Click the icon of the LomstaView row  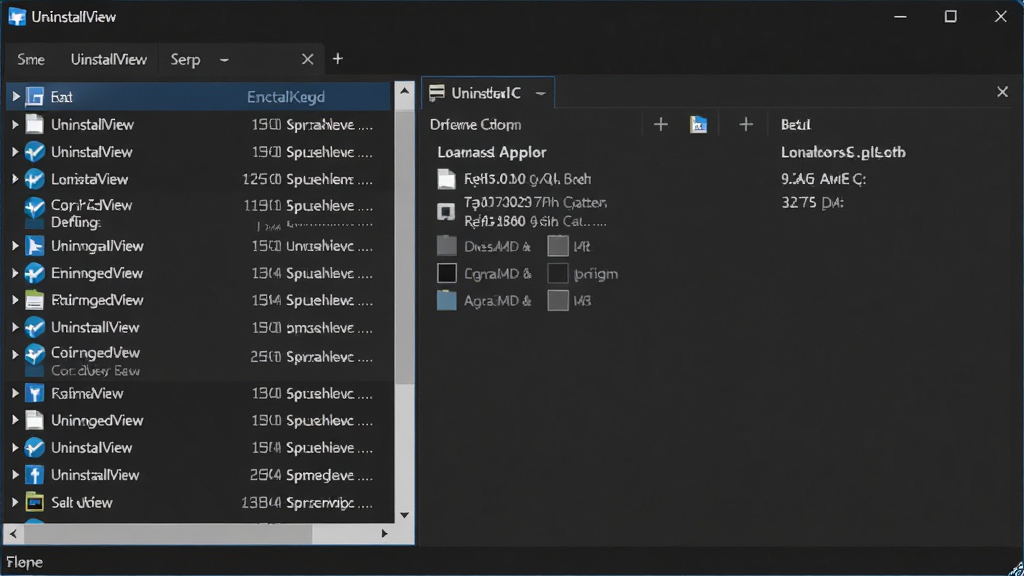point(35,179)
